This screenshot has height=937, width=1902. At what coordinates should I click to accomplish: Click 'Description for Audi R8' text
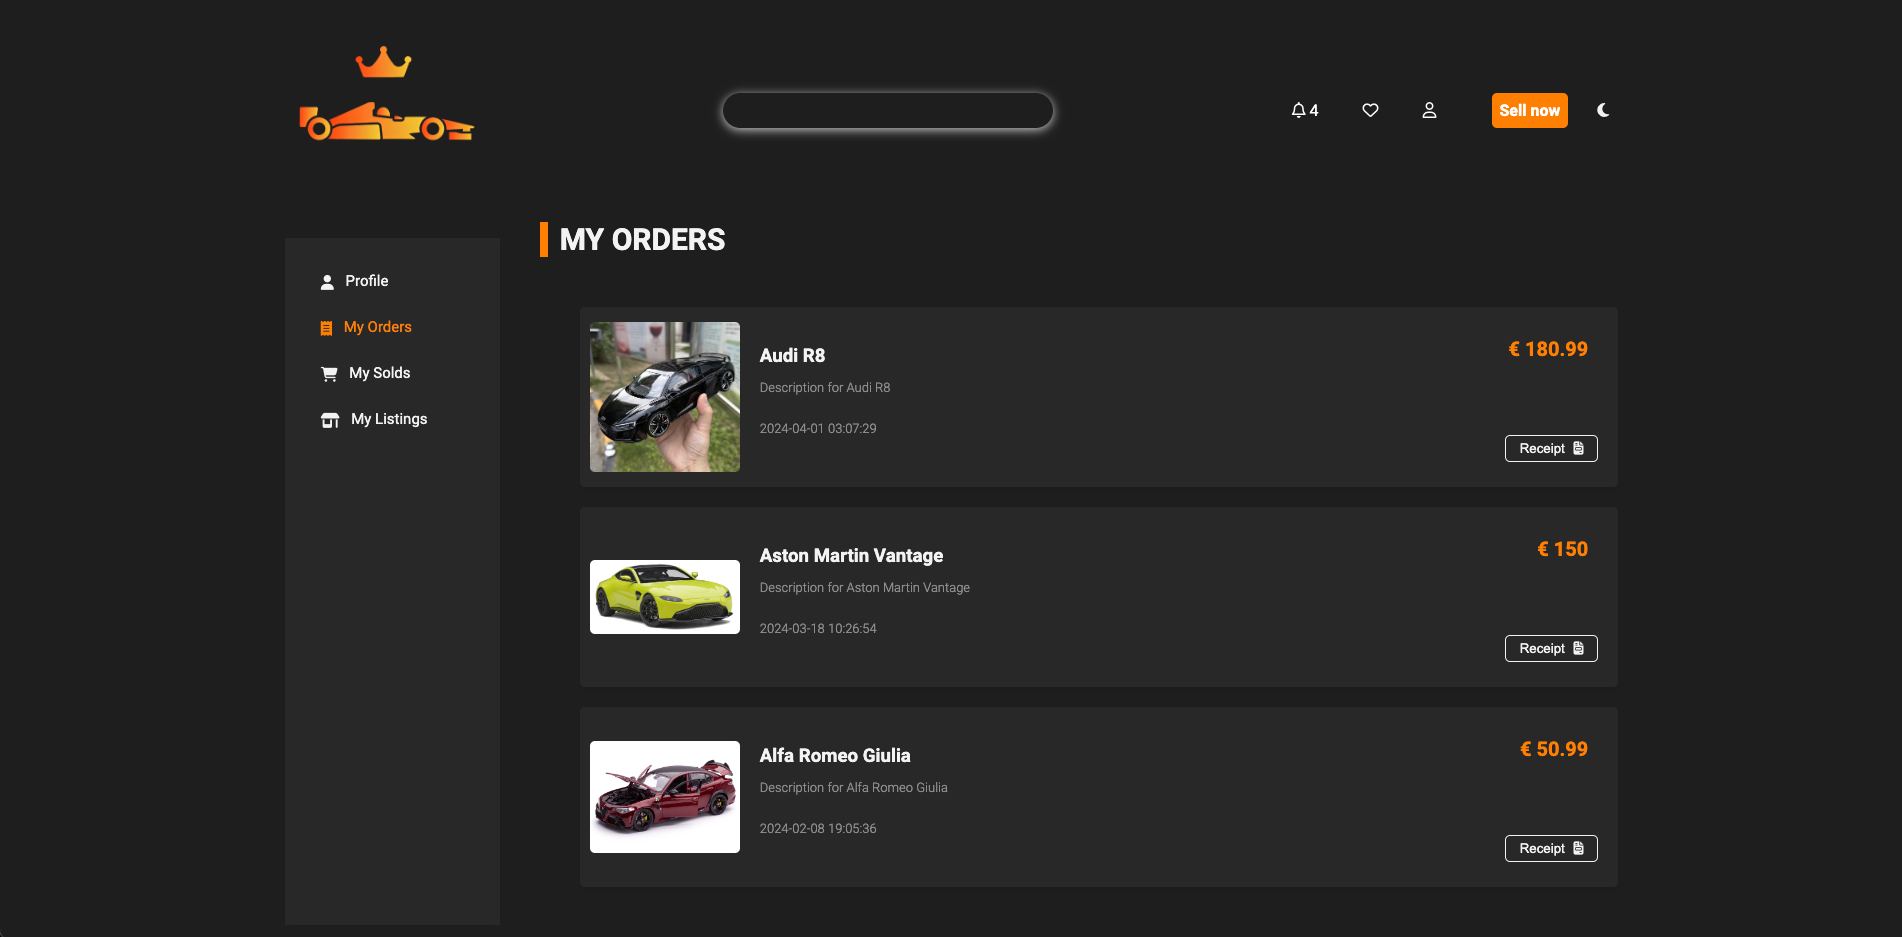tap(825, 387)
